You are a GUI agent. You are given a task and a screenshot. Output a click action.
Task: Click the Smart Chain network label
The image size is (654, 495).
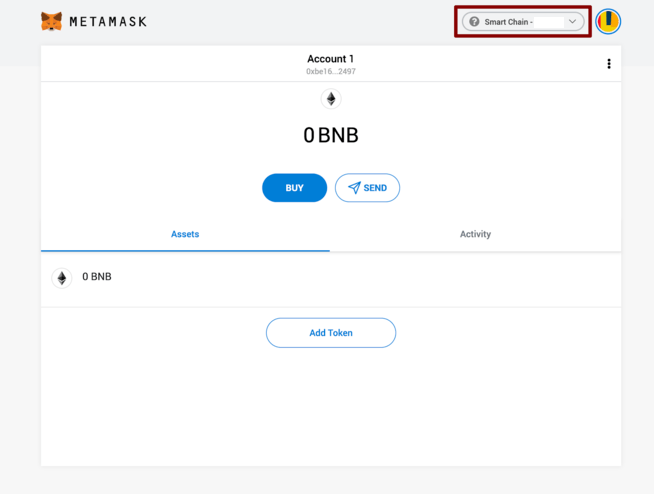click(508, 22)
